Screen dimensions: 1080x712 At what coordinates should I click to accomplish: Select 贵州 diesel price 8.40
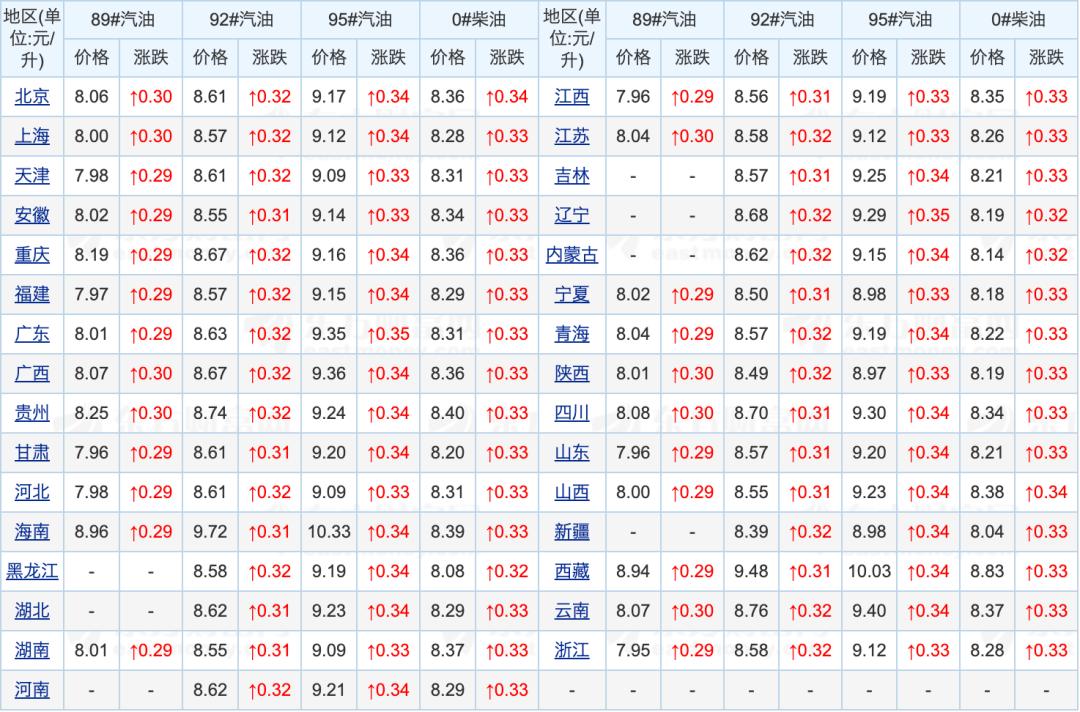[x=448, y=413]
